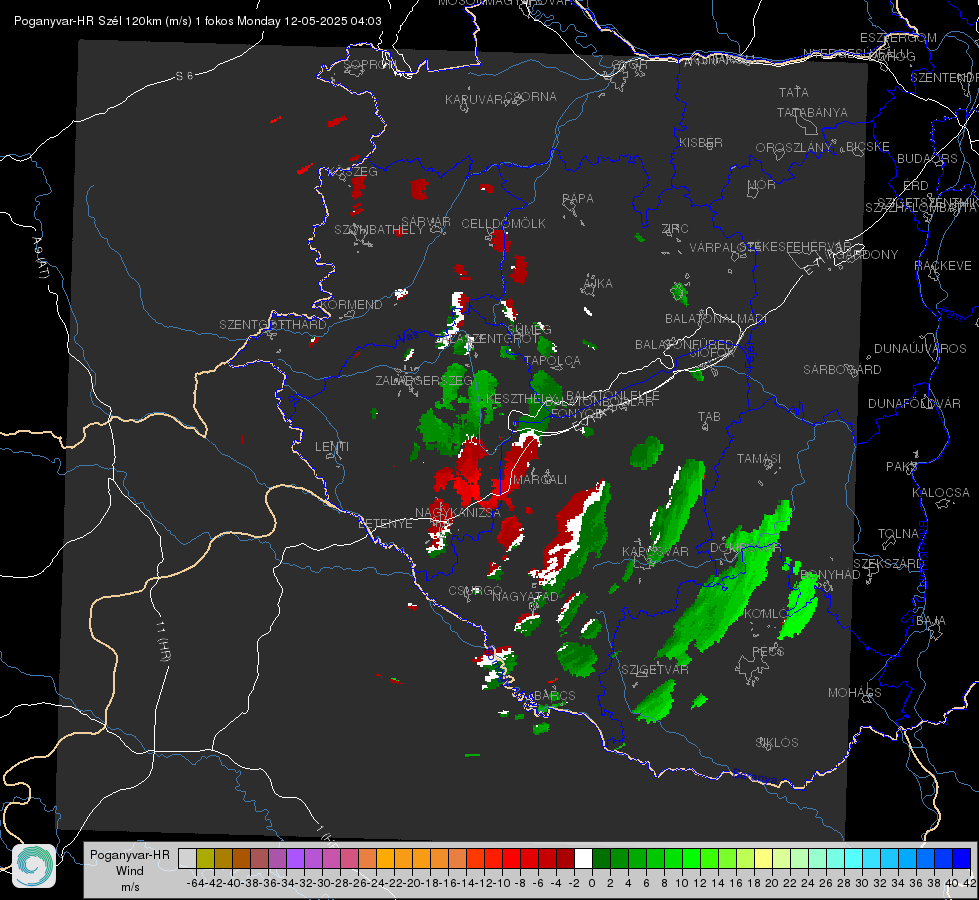Click the LENTI town label
Viewport: 979px width, 900px height.
point(332,447)
